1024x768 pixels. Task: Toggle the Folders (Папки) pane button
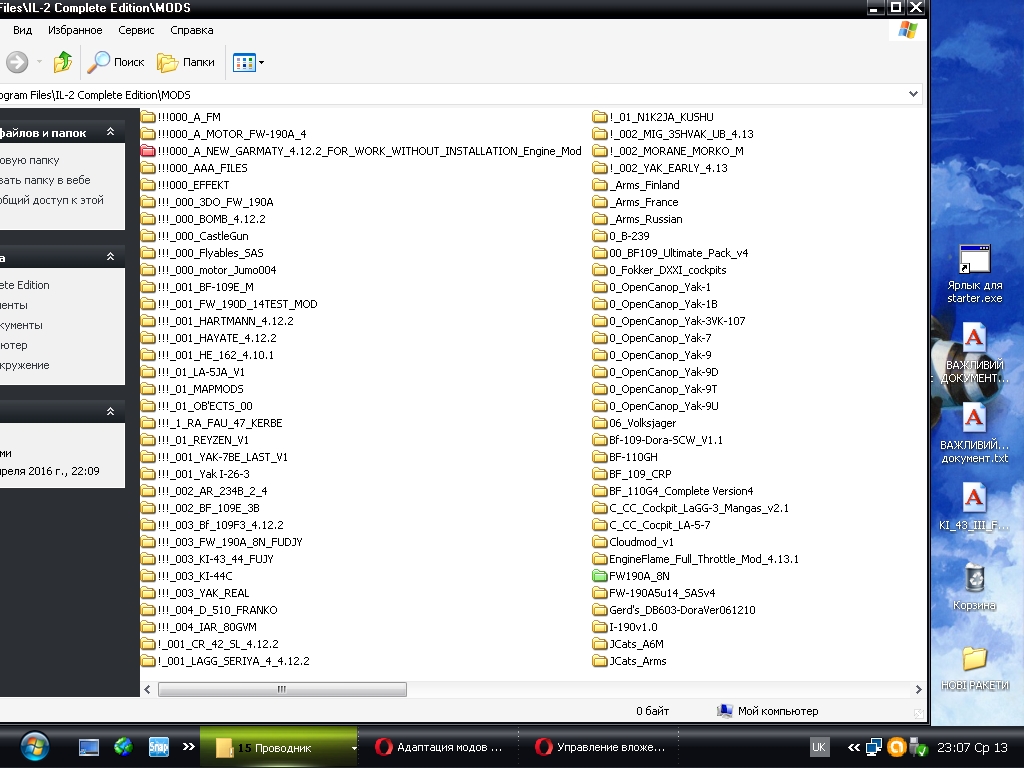click(185, 62)
